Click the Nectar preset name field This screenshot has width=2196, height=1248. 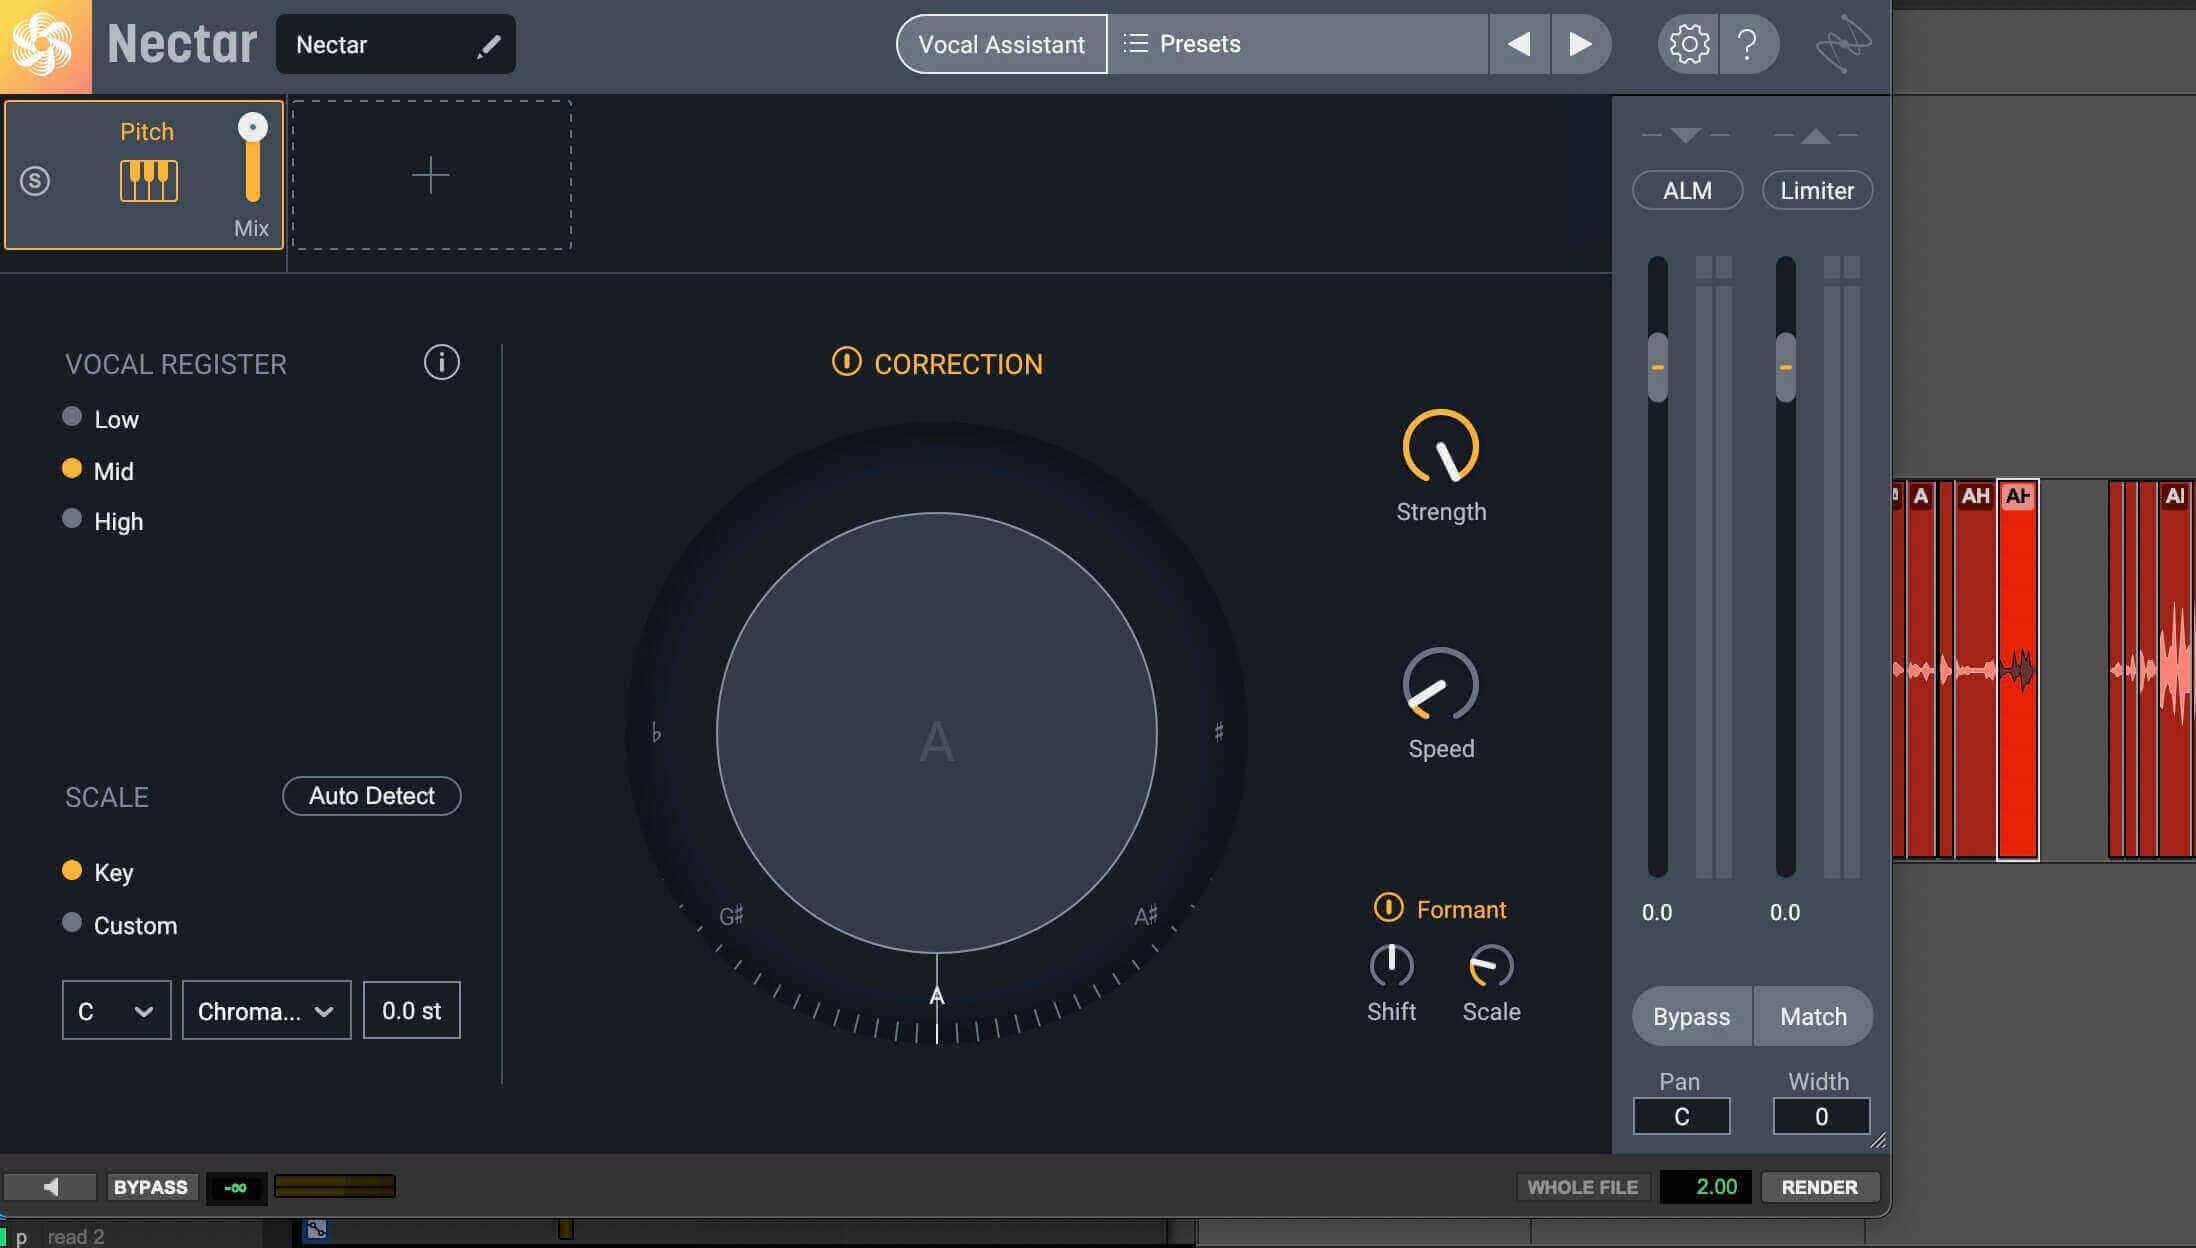click(395, 44)
